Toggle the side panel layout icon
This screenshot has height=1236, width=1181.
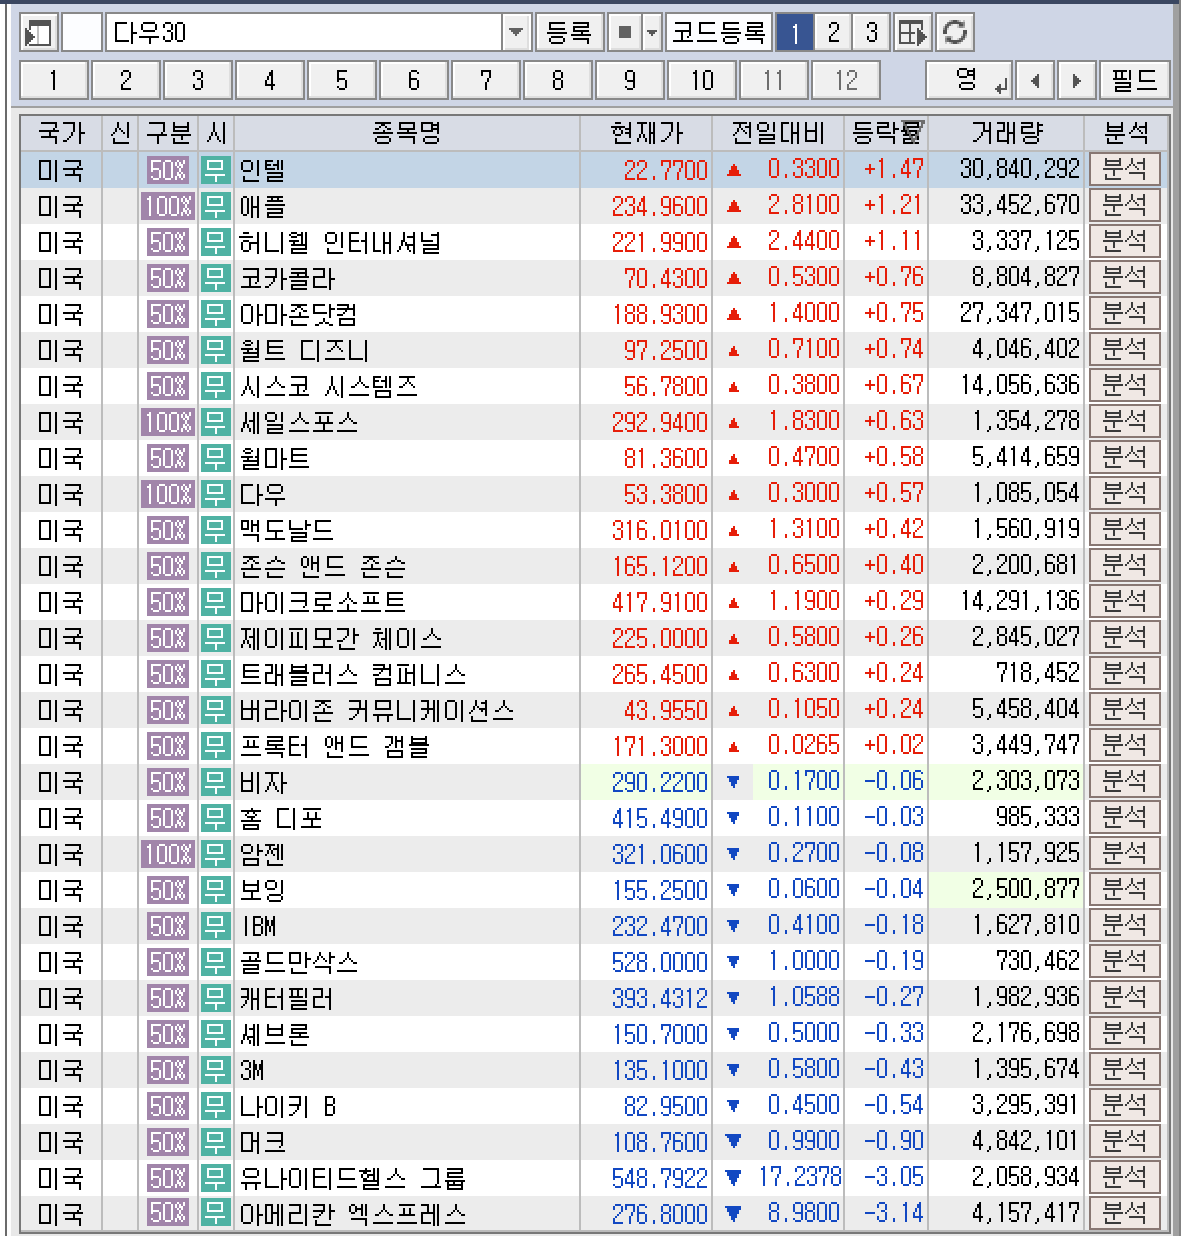[x=39, y=33]
